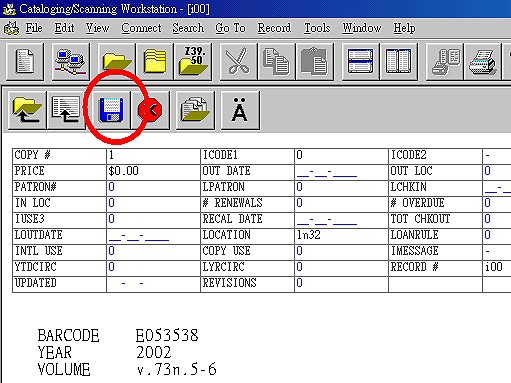The height and width of the screenshot is (383, 511).
Task: Click the OUT LOC value field
Action: [497, 172]
